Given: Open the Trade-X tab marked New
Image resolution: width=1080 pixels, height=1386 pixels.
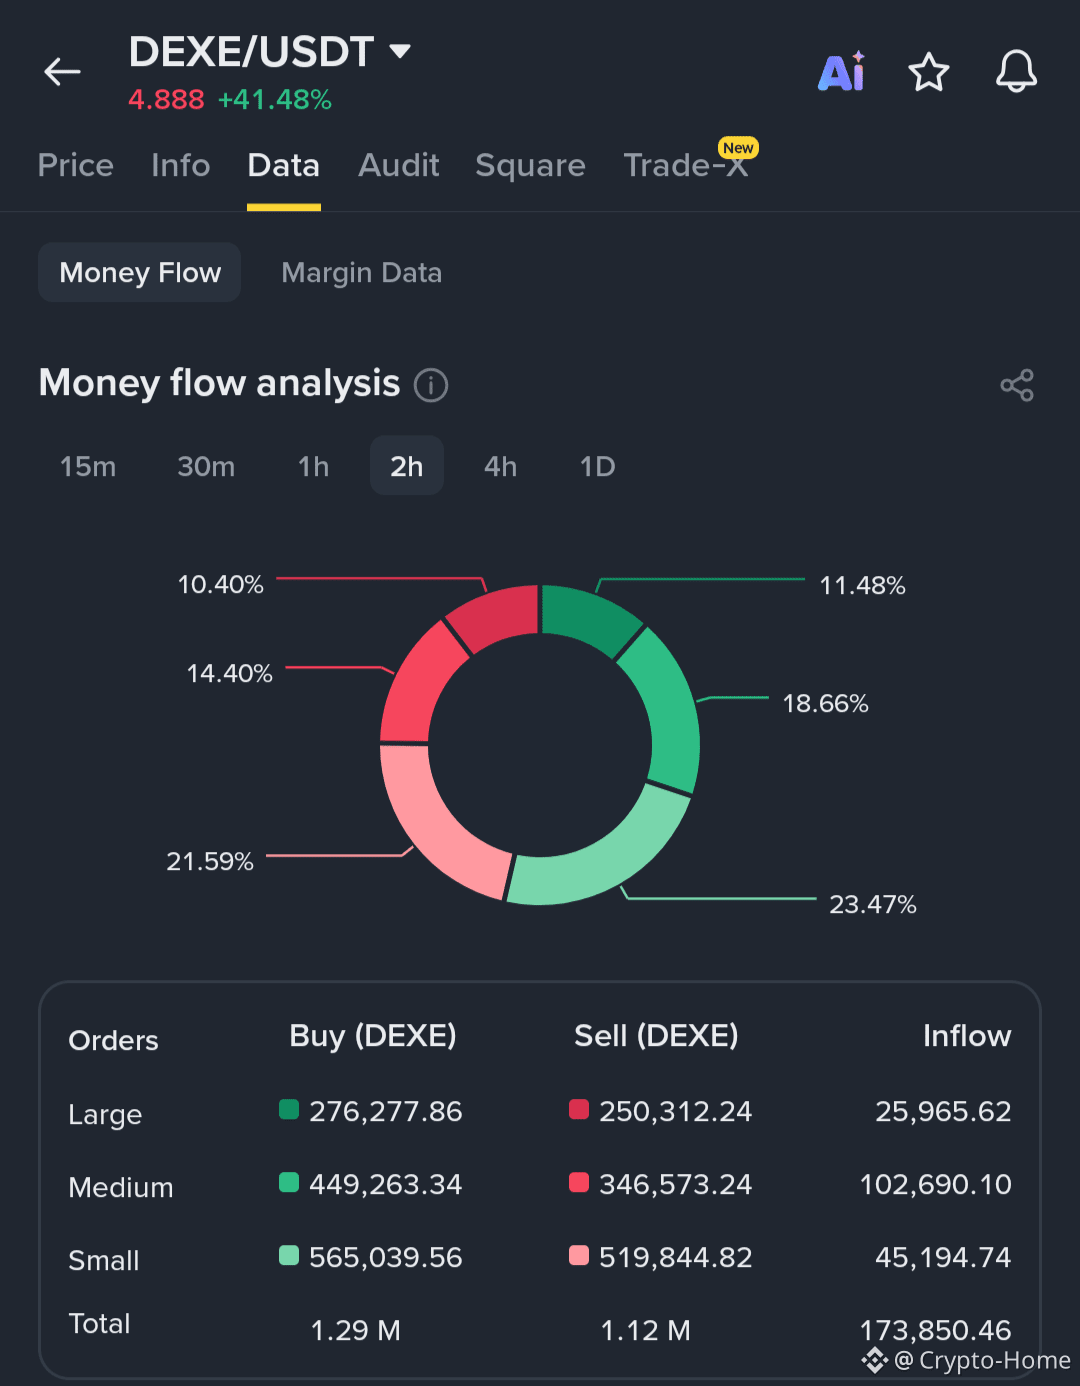Looking at the screenshot, I should pos(686,165).
